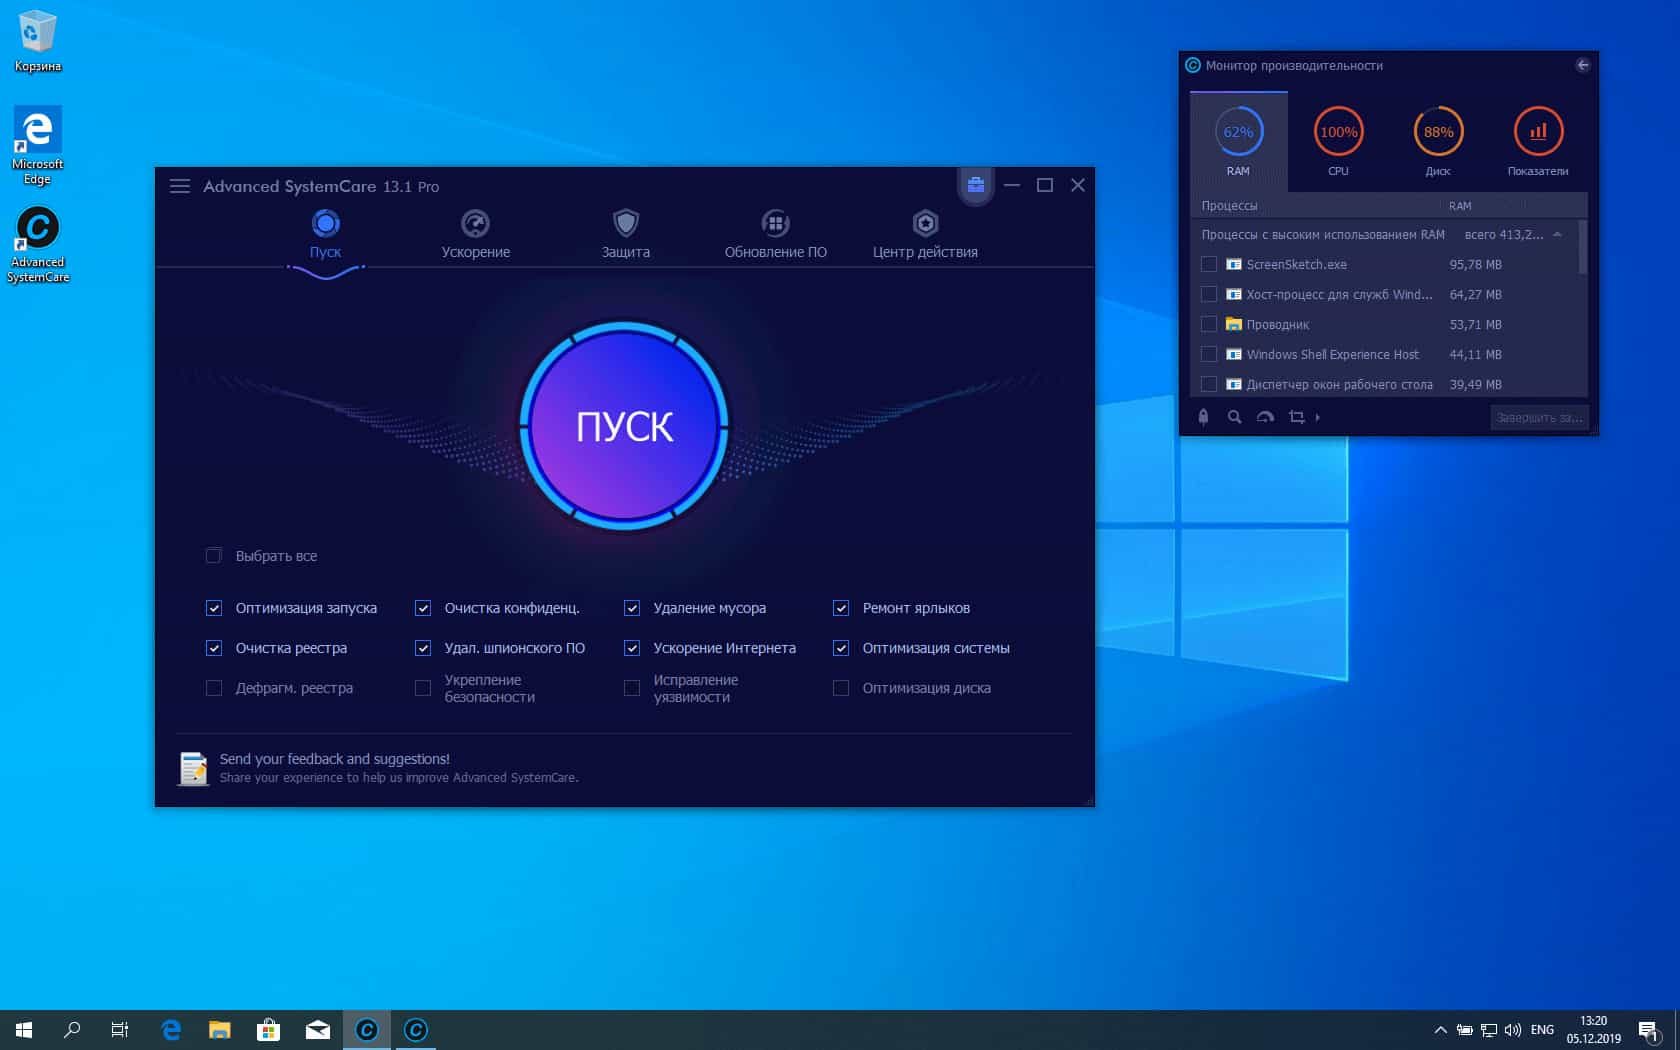
Task: Uncheck Оптимизация запуска
Action: (x=214, y=607)
